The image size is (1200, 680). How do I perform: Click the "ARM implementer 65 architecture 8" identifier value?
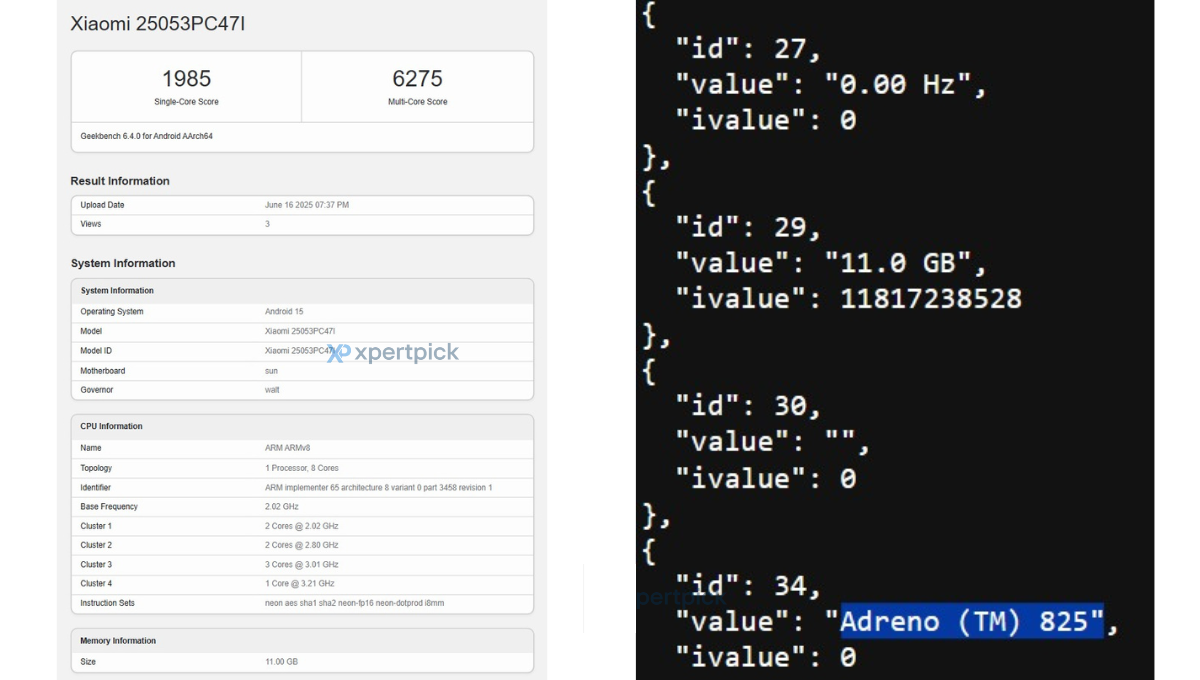pyautogui.click(x=379, y=488)
